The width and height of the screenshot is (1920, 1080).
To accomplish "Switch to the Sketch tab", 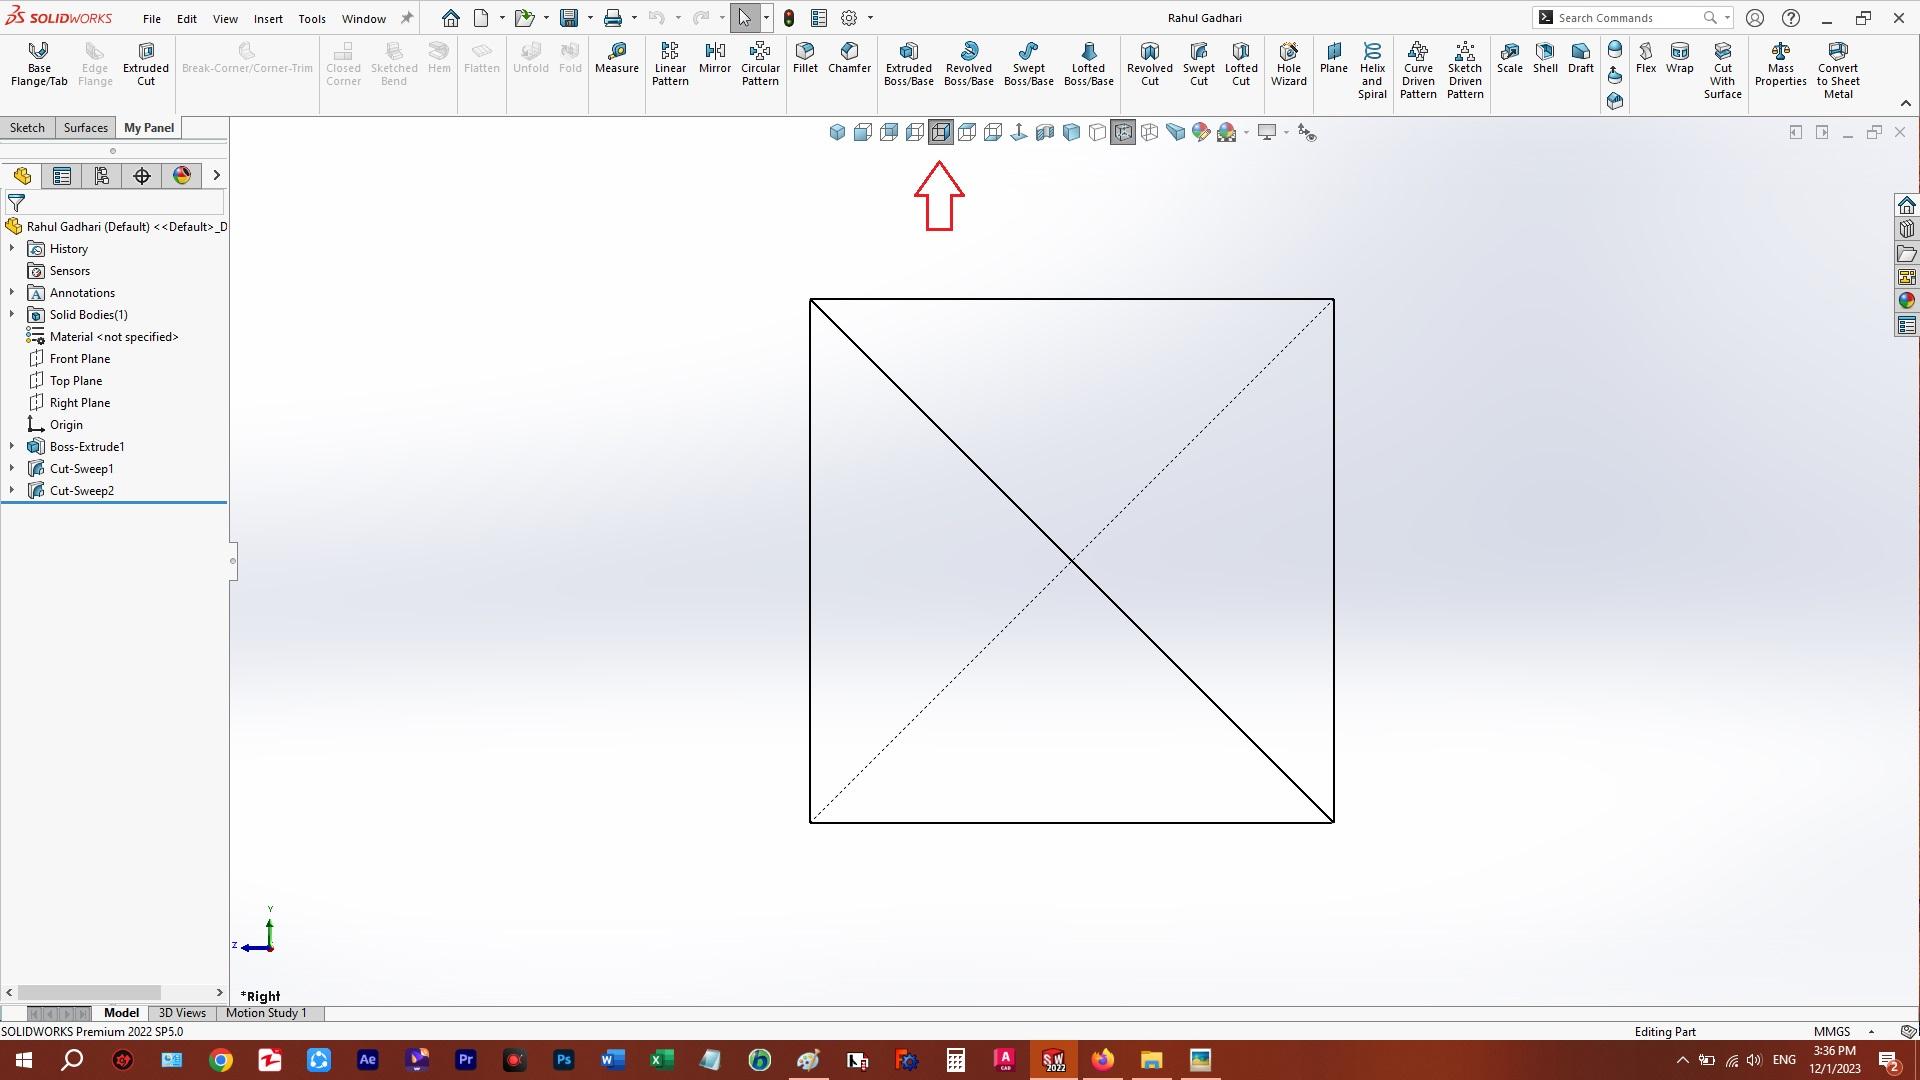I will (27, 127).
